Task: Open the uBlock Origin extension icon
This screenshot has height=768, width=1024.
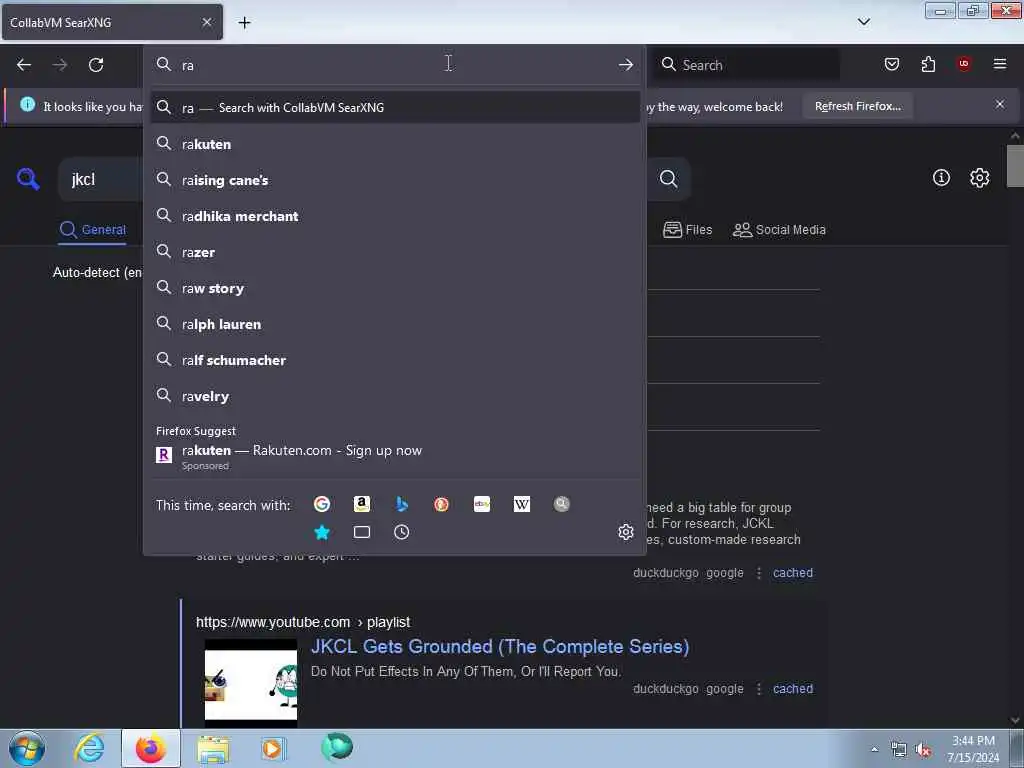Action: tap(964, 64)
